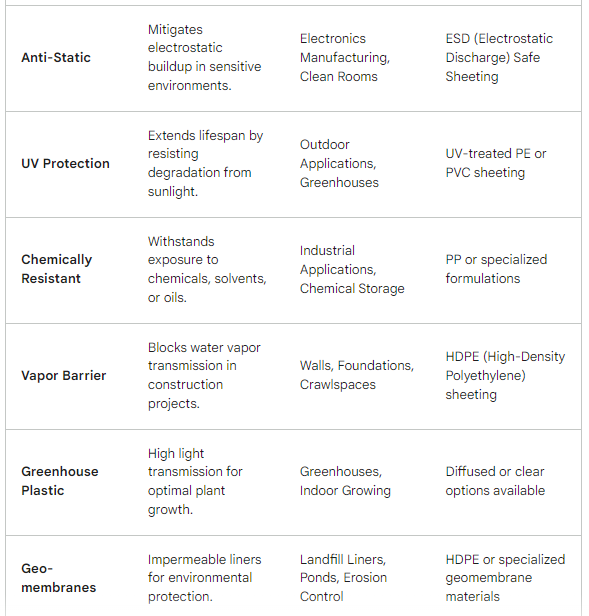Screen dimensions: 589x616
Task: Click the Chemically Resistant heading cell
Action: pos(57,269)
